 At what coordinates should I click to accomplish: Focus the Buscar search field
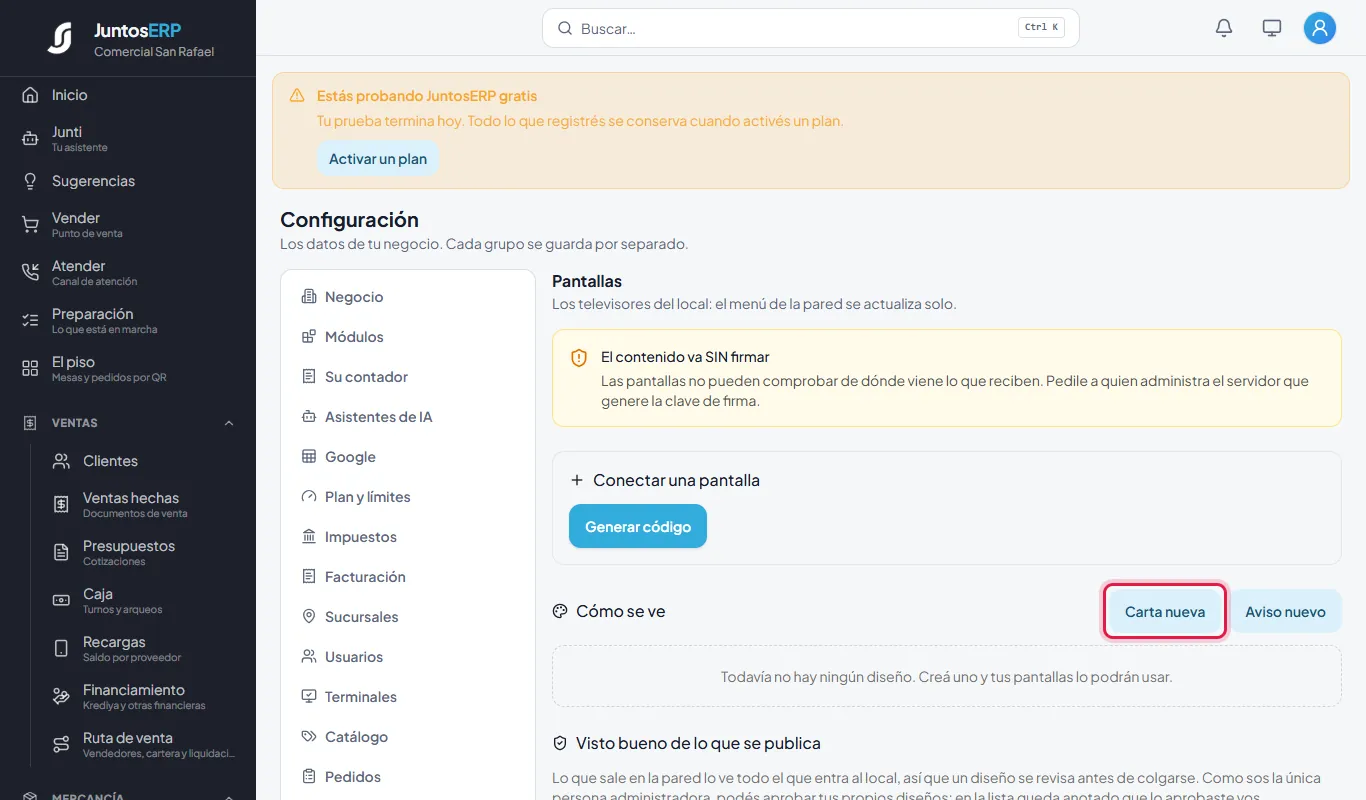[811, 28]
